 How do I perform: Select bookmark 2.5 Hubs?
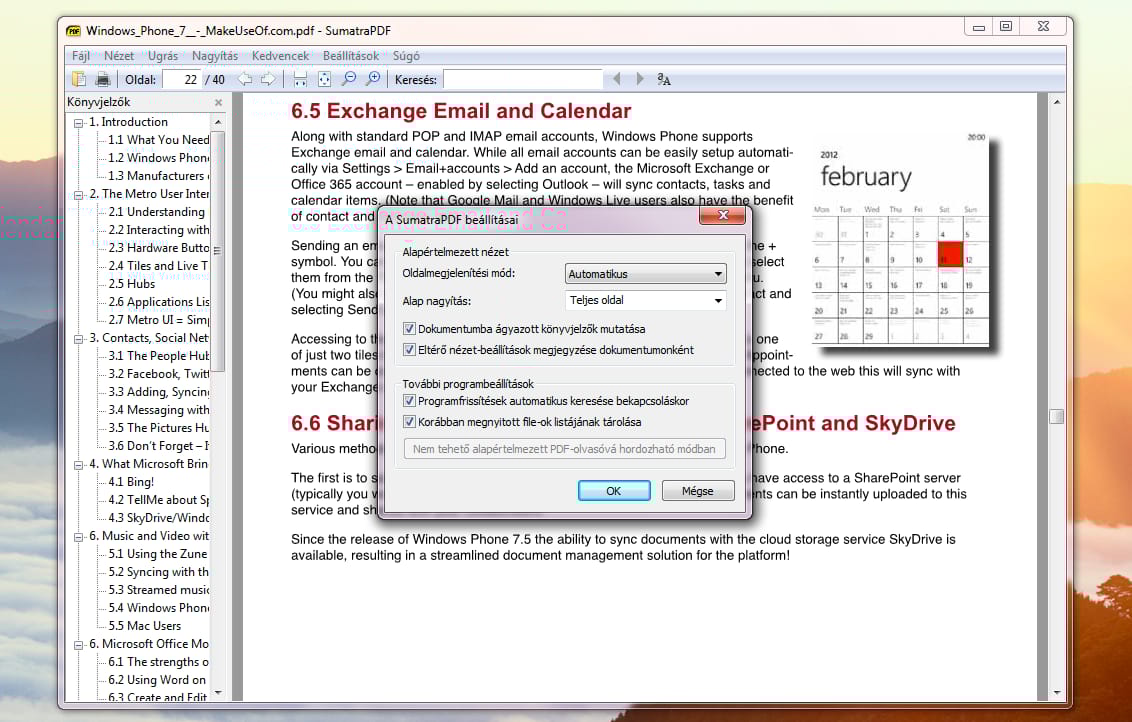pos(131,284)
